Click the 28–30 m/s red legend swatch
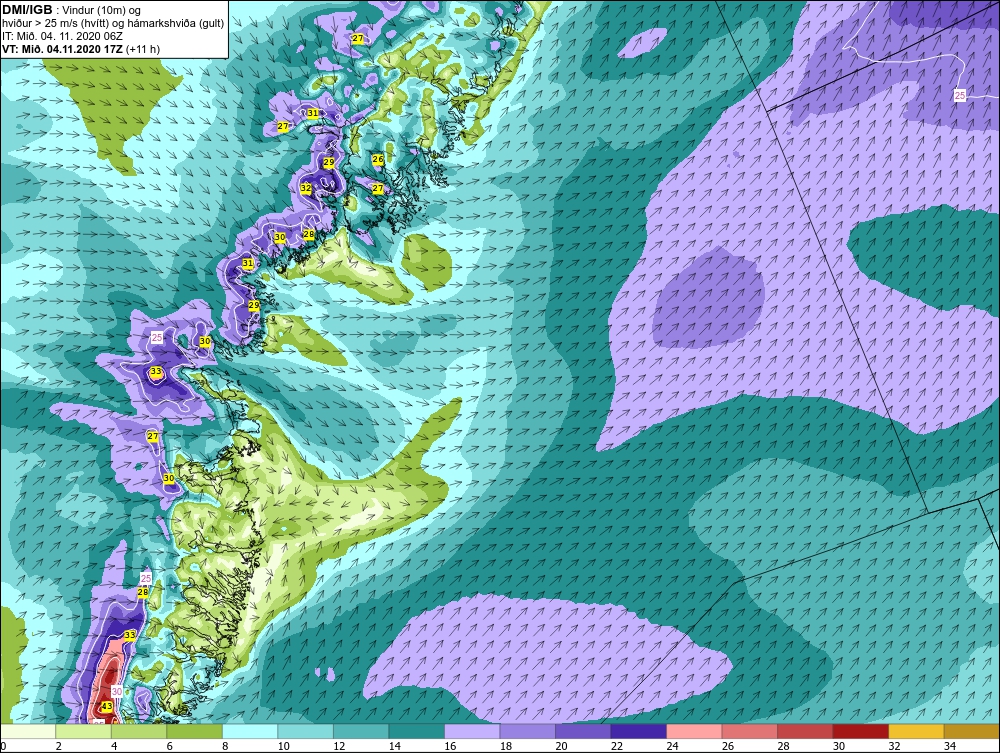1000x753 pixels. tap(805, 731)
